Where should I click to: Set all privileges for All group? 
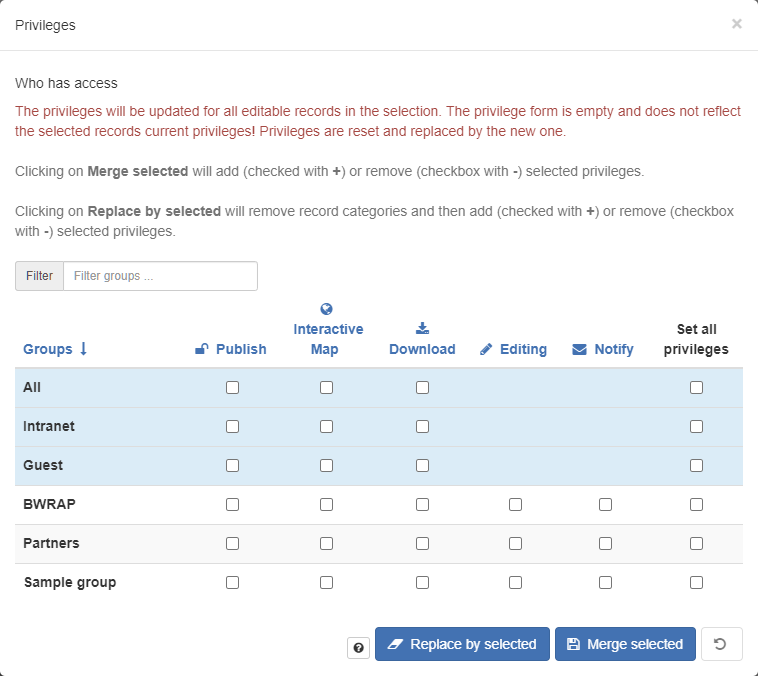coord(697,387)
